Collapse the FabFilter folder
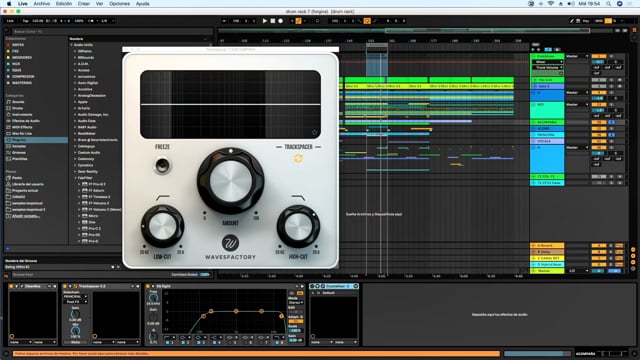 (x=75, y=178)
